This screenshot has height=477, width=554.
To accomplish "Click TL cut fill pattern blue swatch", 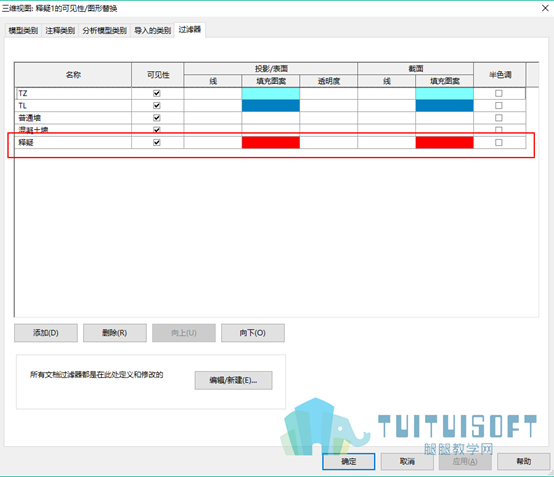I will [444, 106].
